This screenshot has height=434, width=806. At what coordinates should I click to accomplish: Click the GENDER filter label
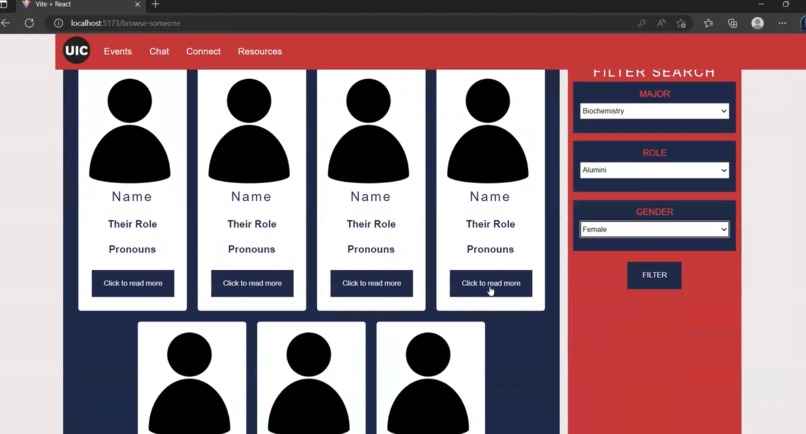click(x=654, y=212)
